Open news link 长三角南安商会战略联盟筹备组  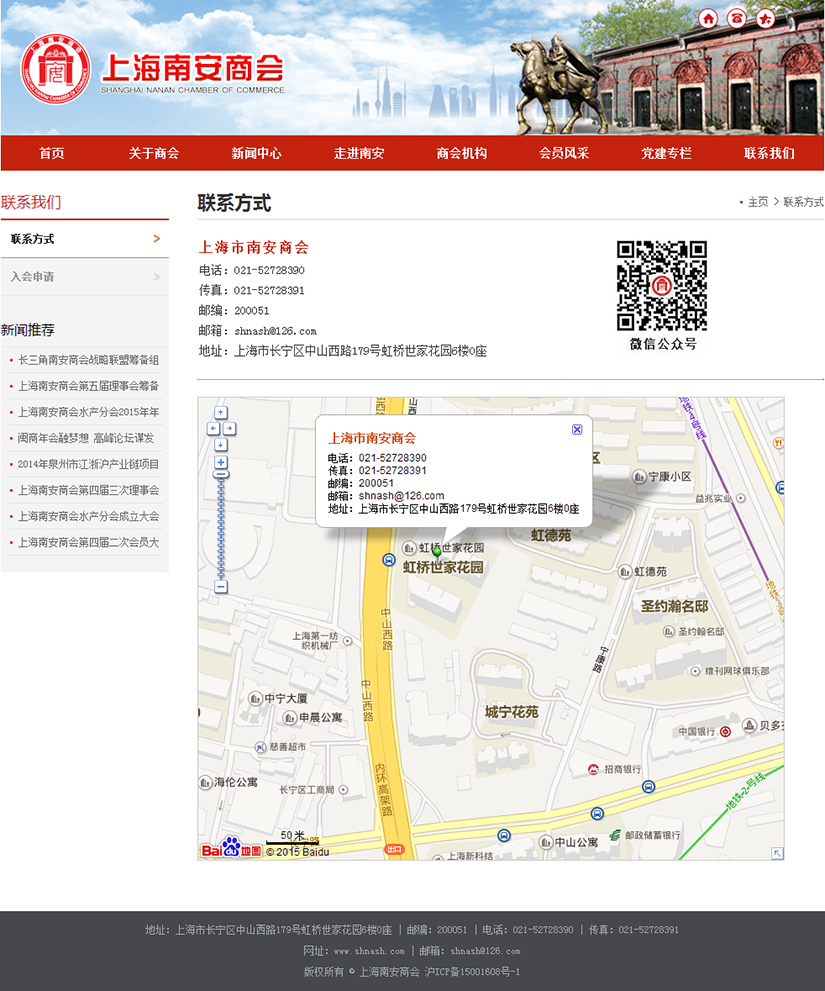coord(88,360)
